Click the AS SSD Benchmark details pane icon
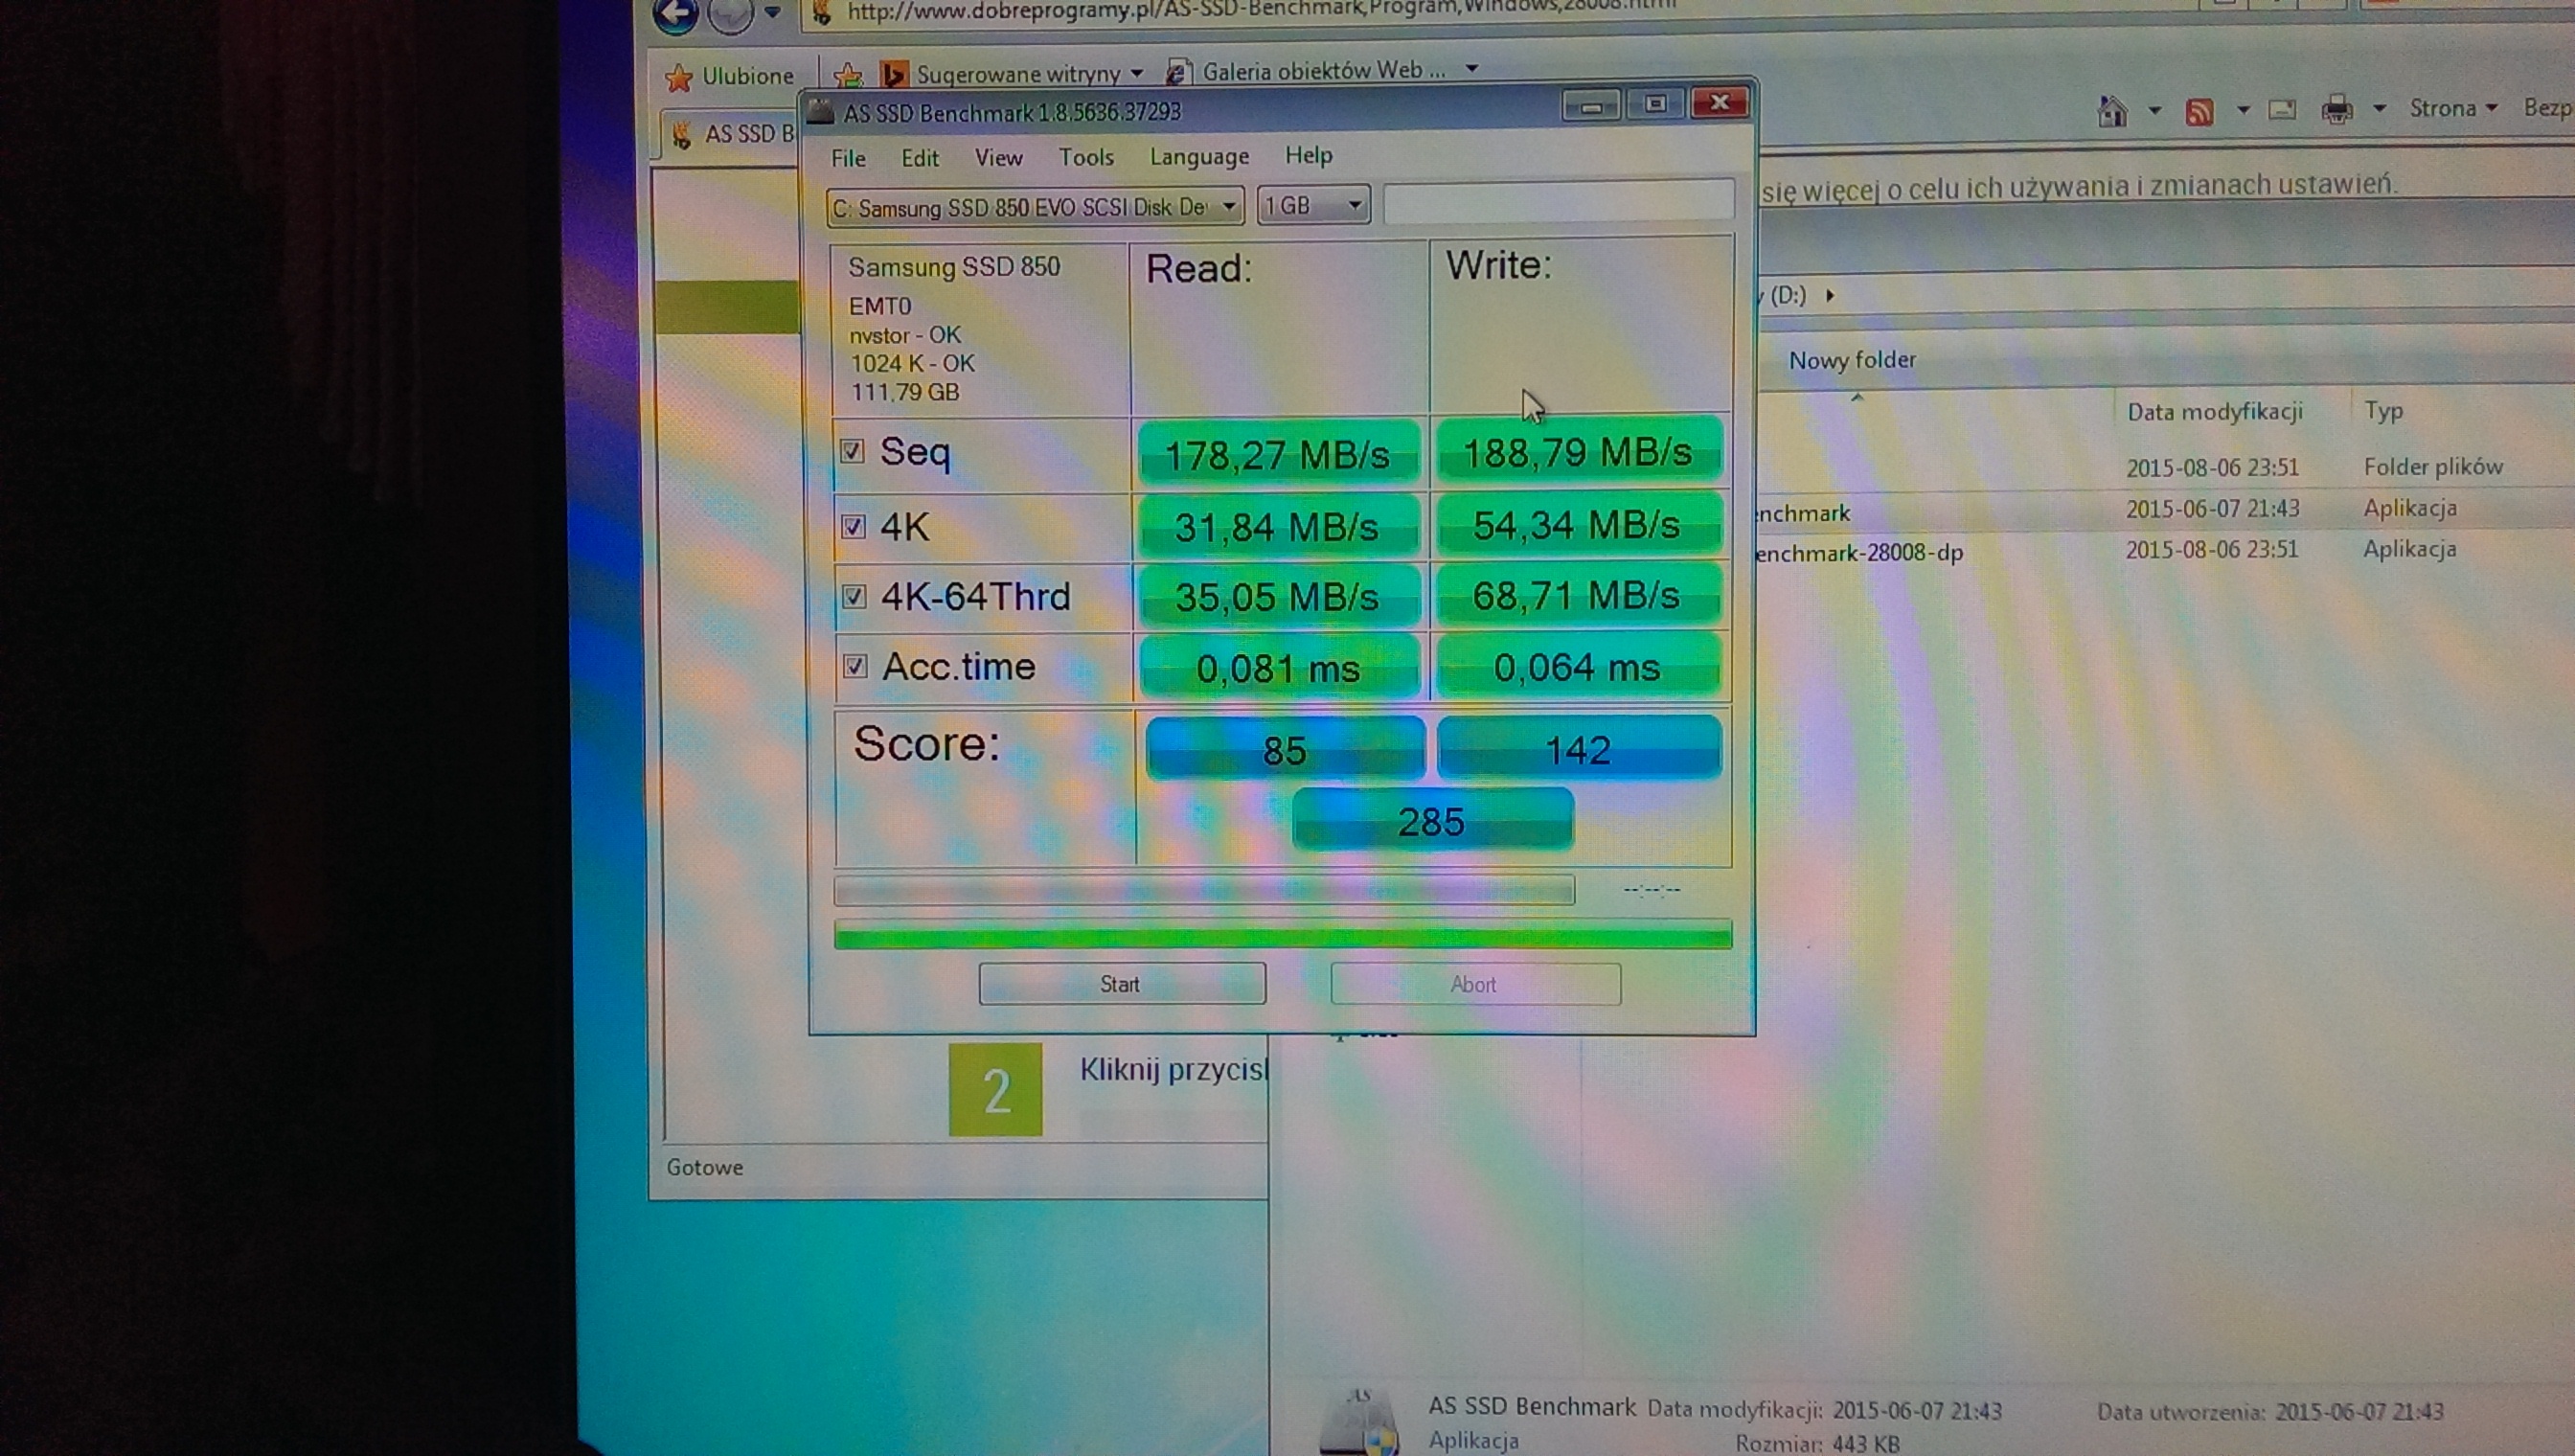 click(1358, 1422)
